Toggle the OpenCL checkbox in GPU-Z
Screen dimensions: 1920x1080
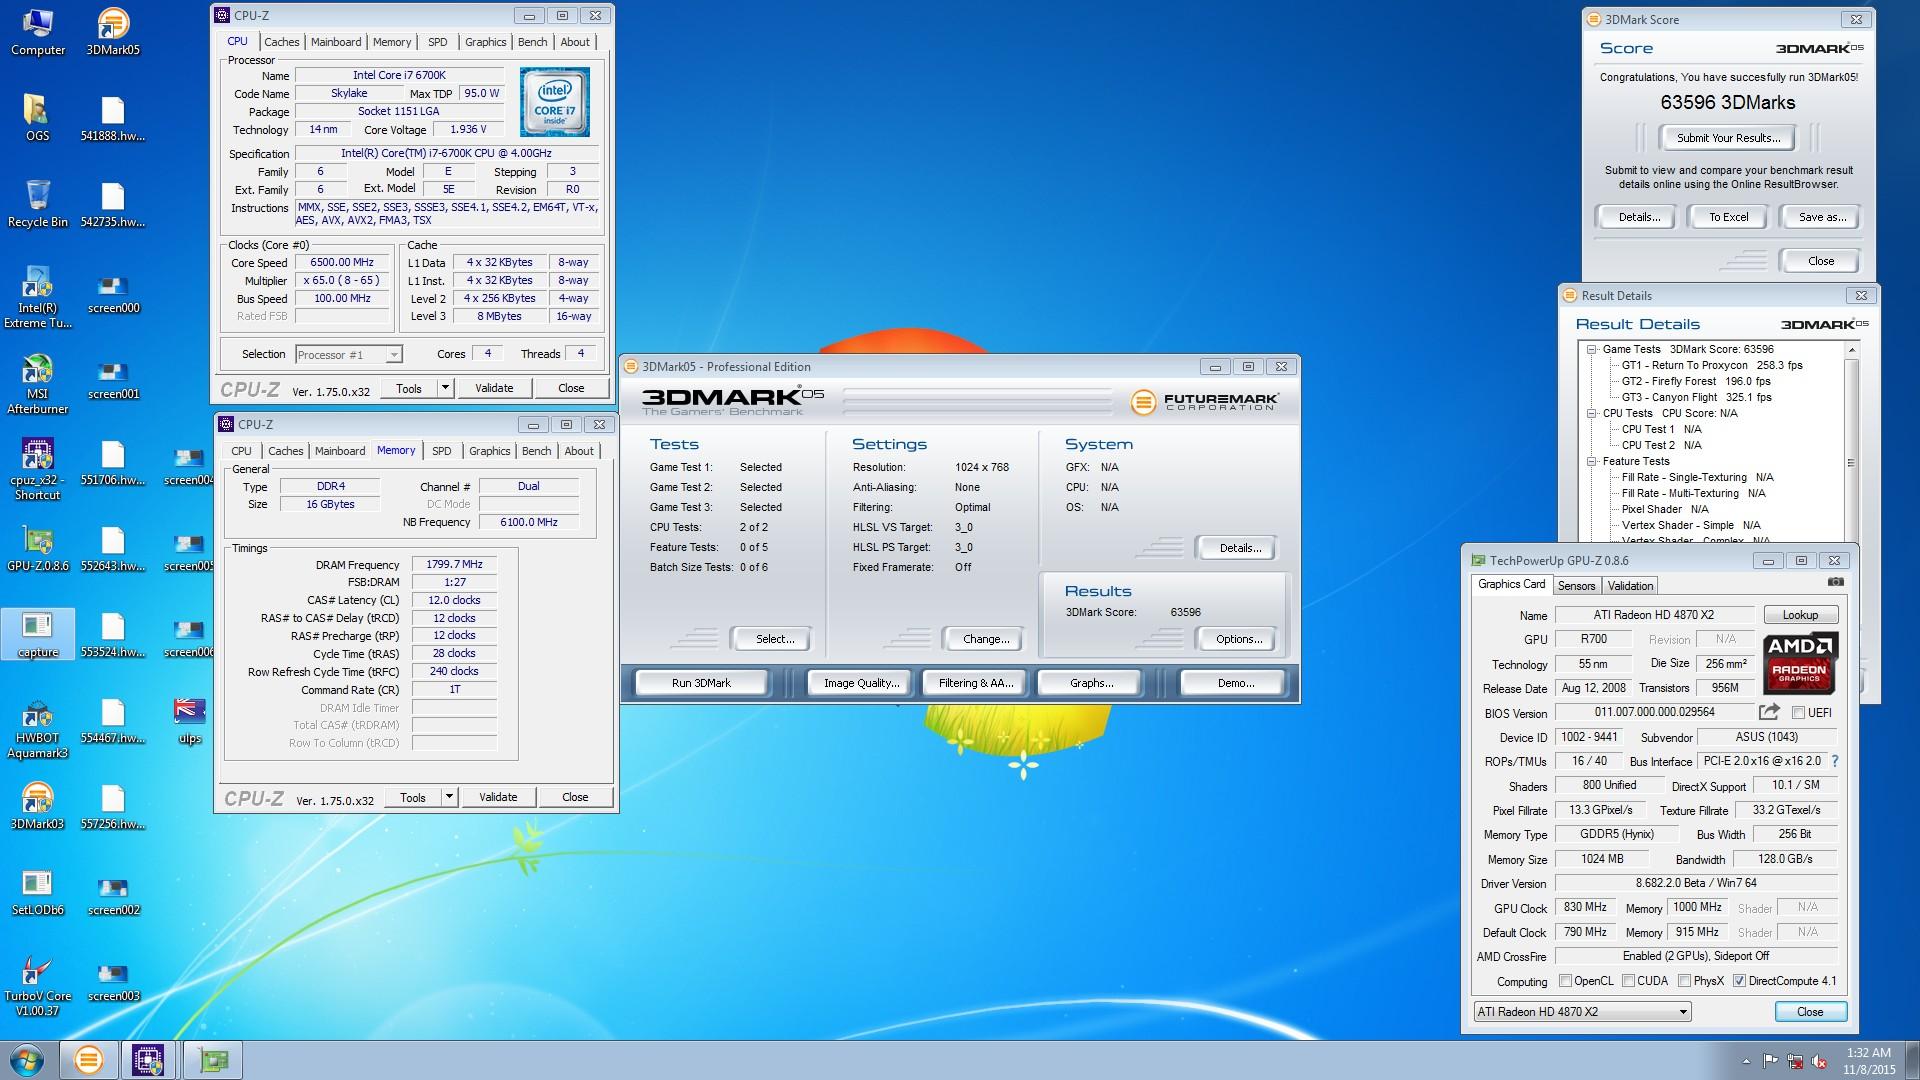click(1565, 981)
